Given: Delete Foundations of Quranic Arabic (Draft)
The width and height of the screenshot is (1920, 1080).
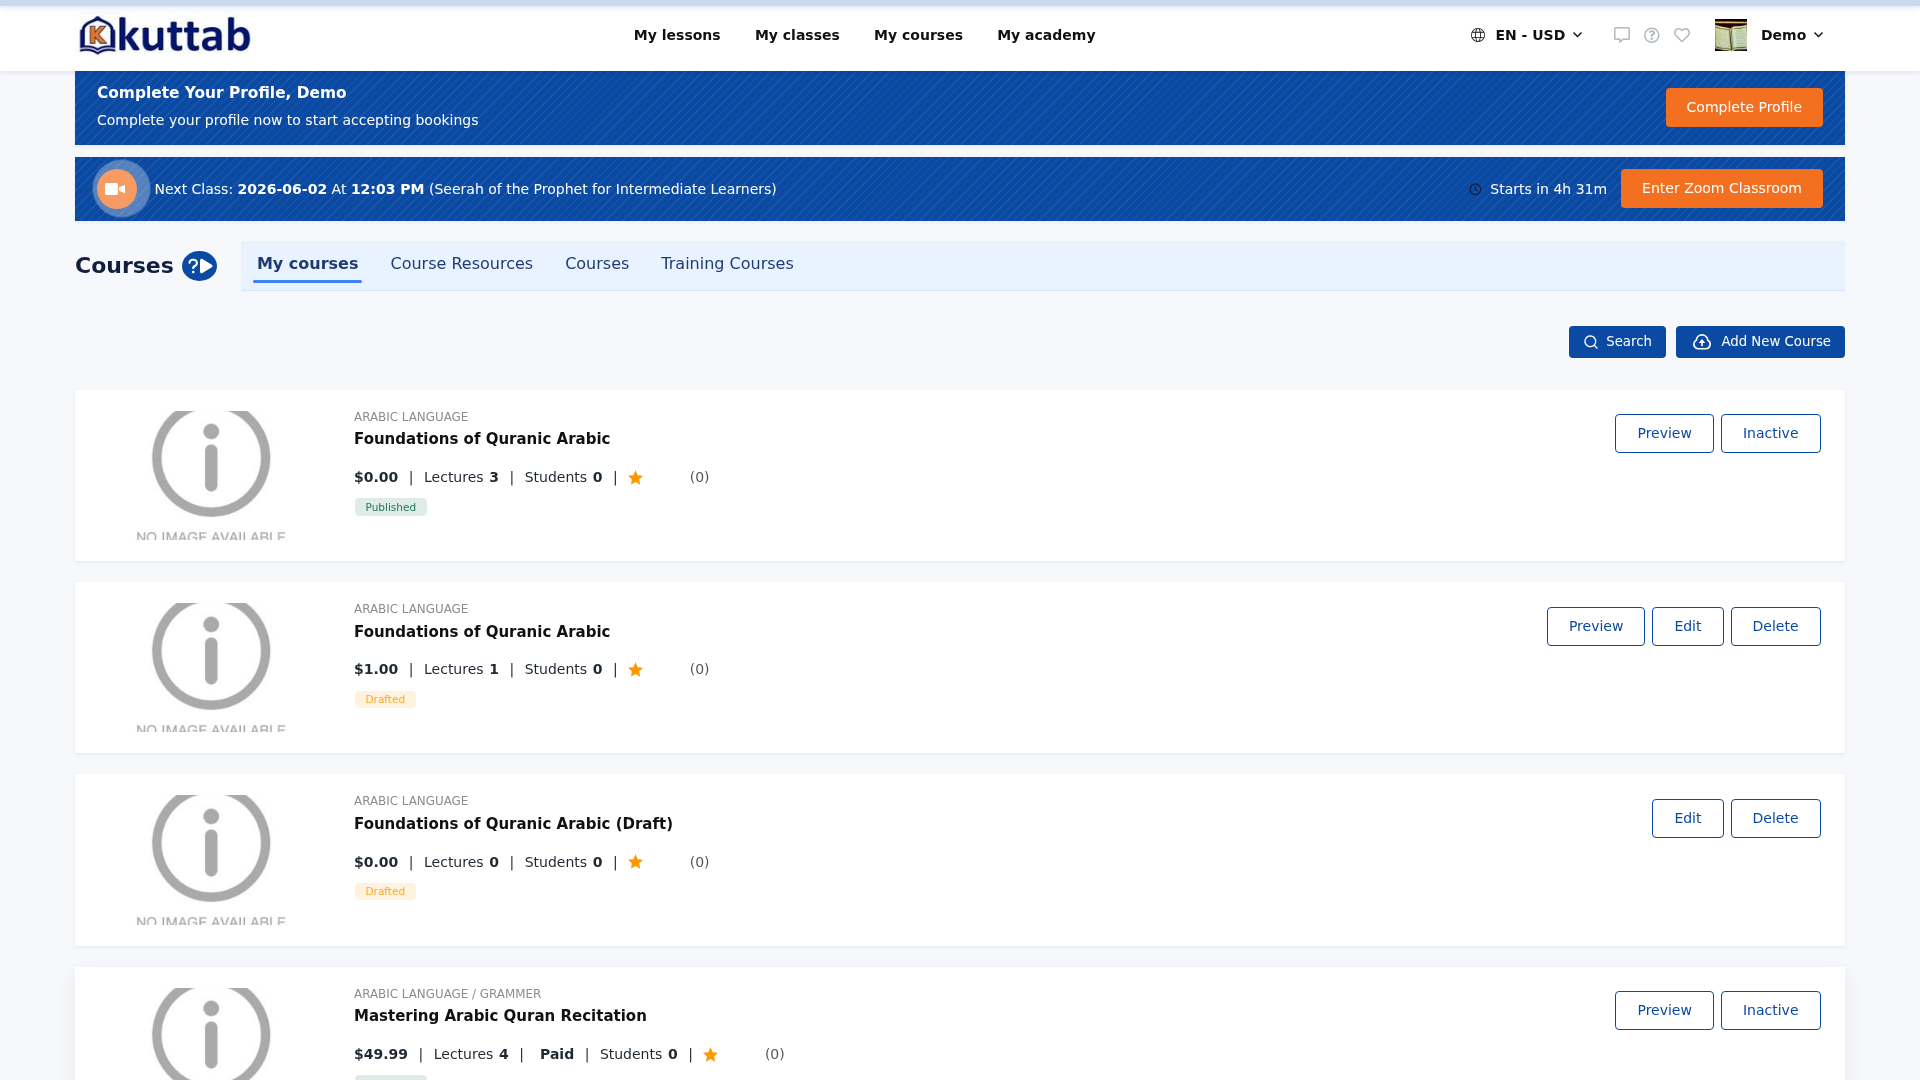Looking at the screenshot, I should click(x=1775, y=819).
